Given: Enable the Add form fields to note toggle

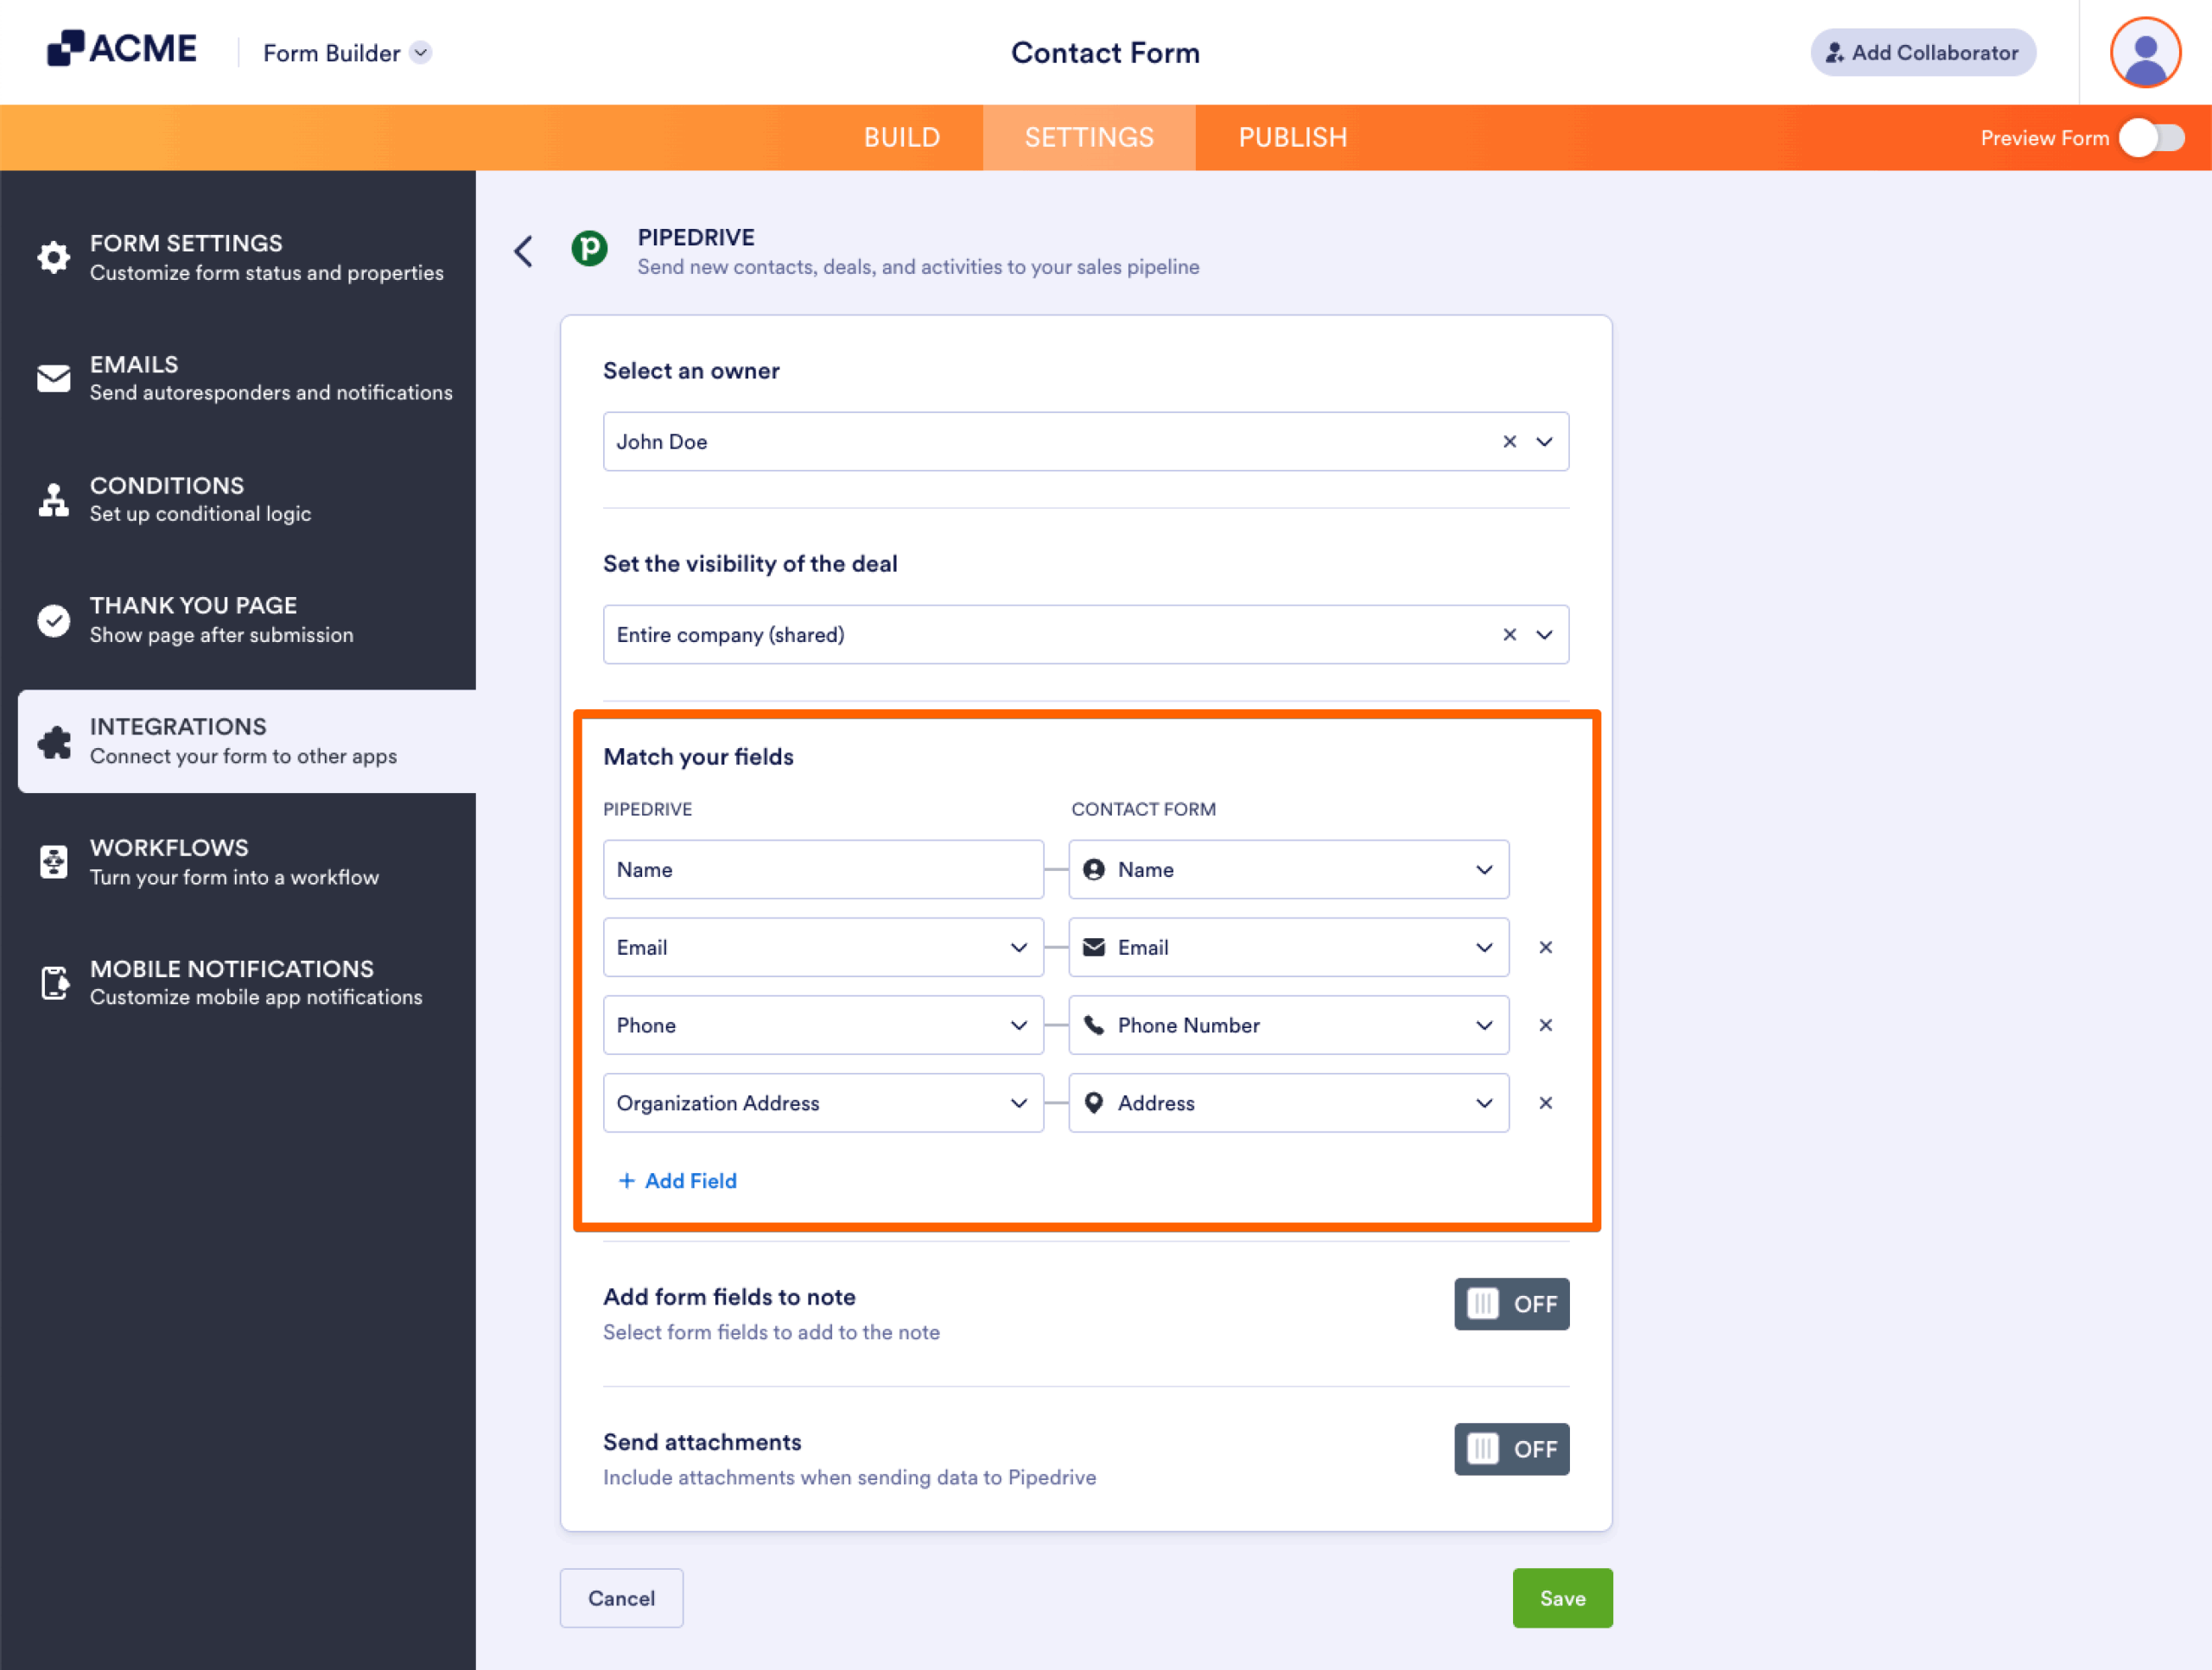Looking at the screenshot, I should (1511, 1304).
